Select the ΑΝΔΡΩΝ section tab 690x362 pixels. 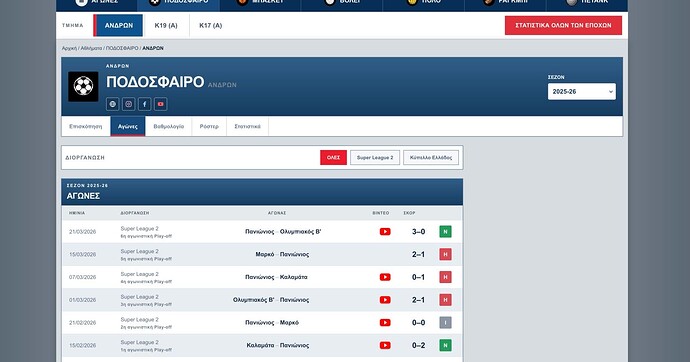119,26
